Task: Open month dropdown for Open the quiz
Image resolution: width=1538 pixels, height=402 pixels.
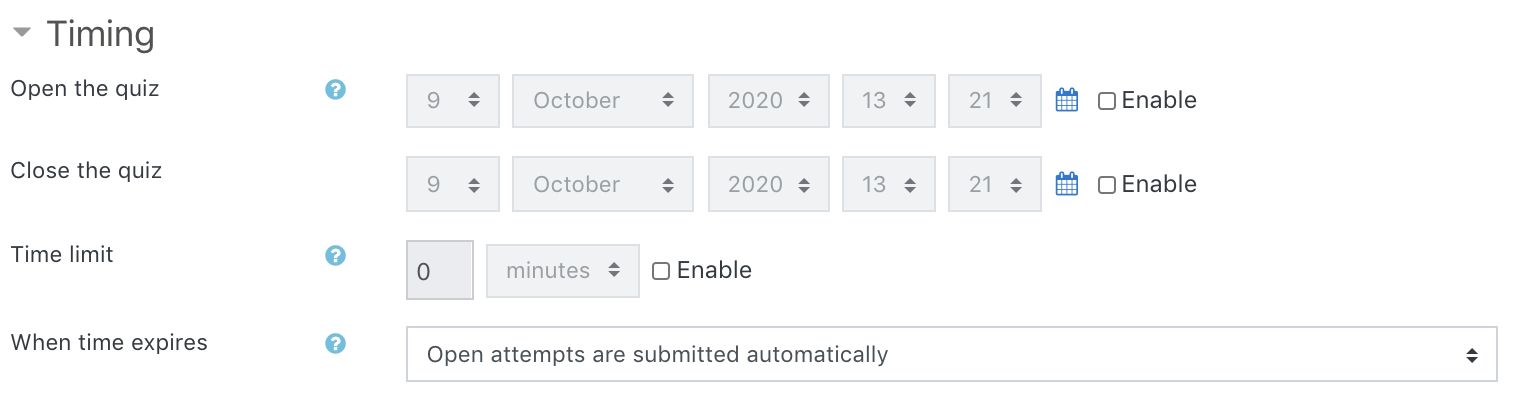Action: click(x=603, y=100)
